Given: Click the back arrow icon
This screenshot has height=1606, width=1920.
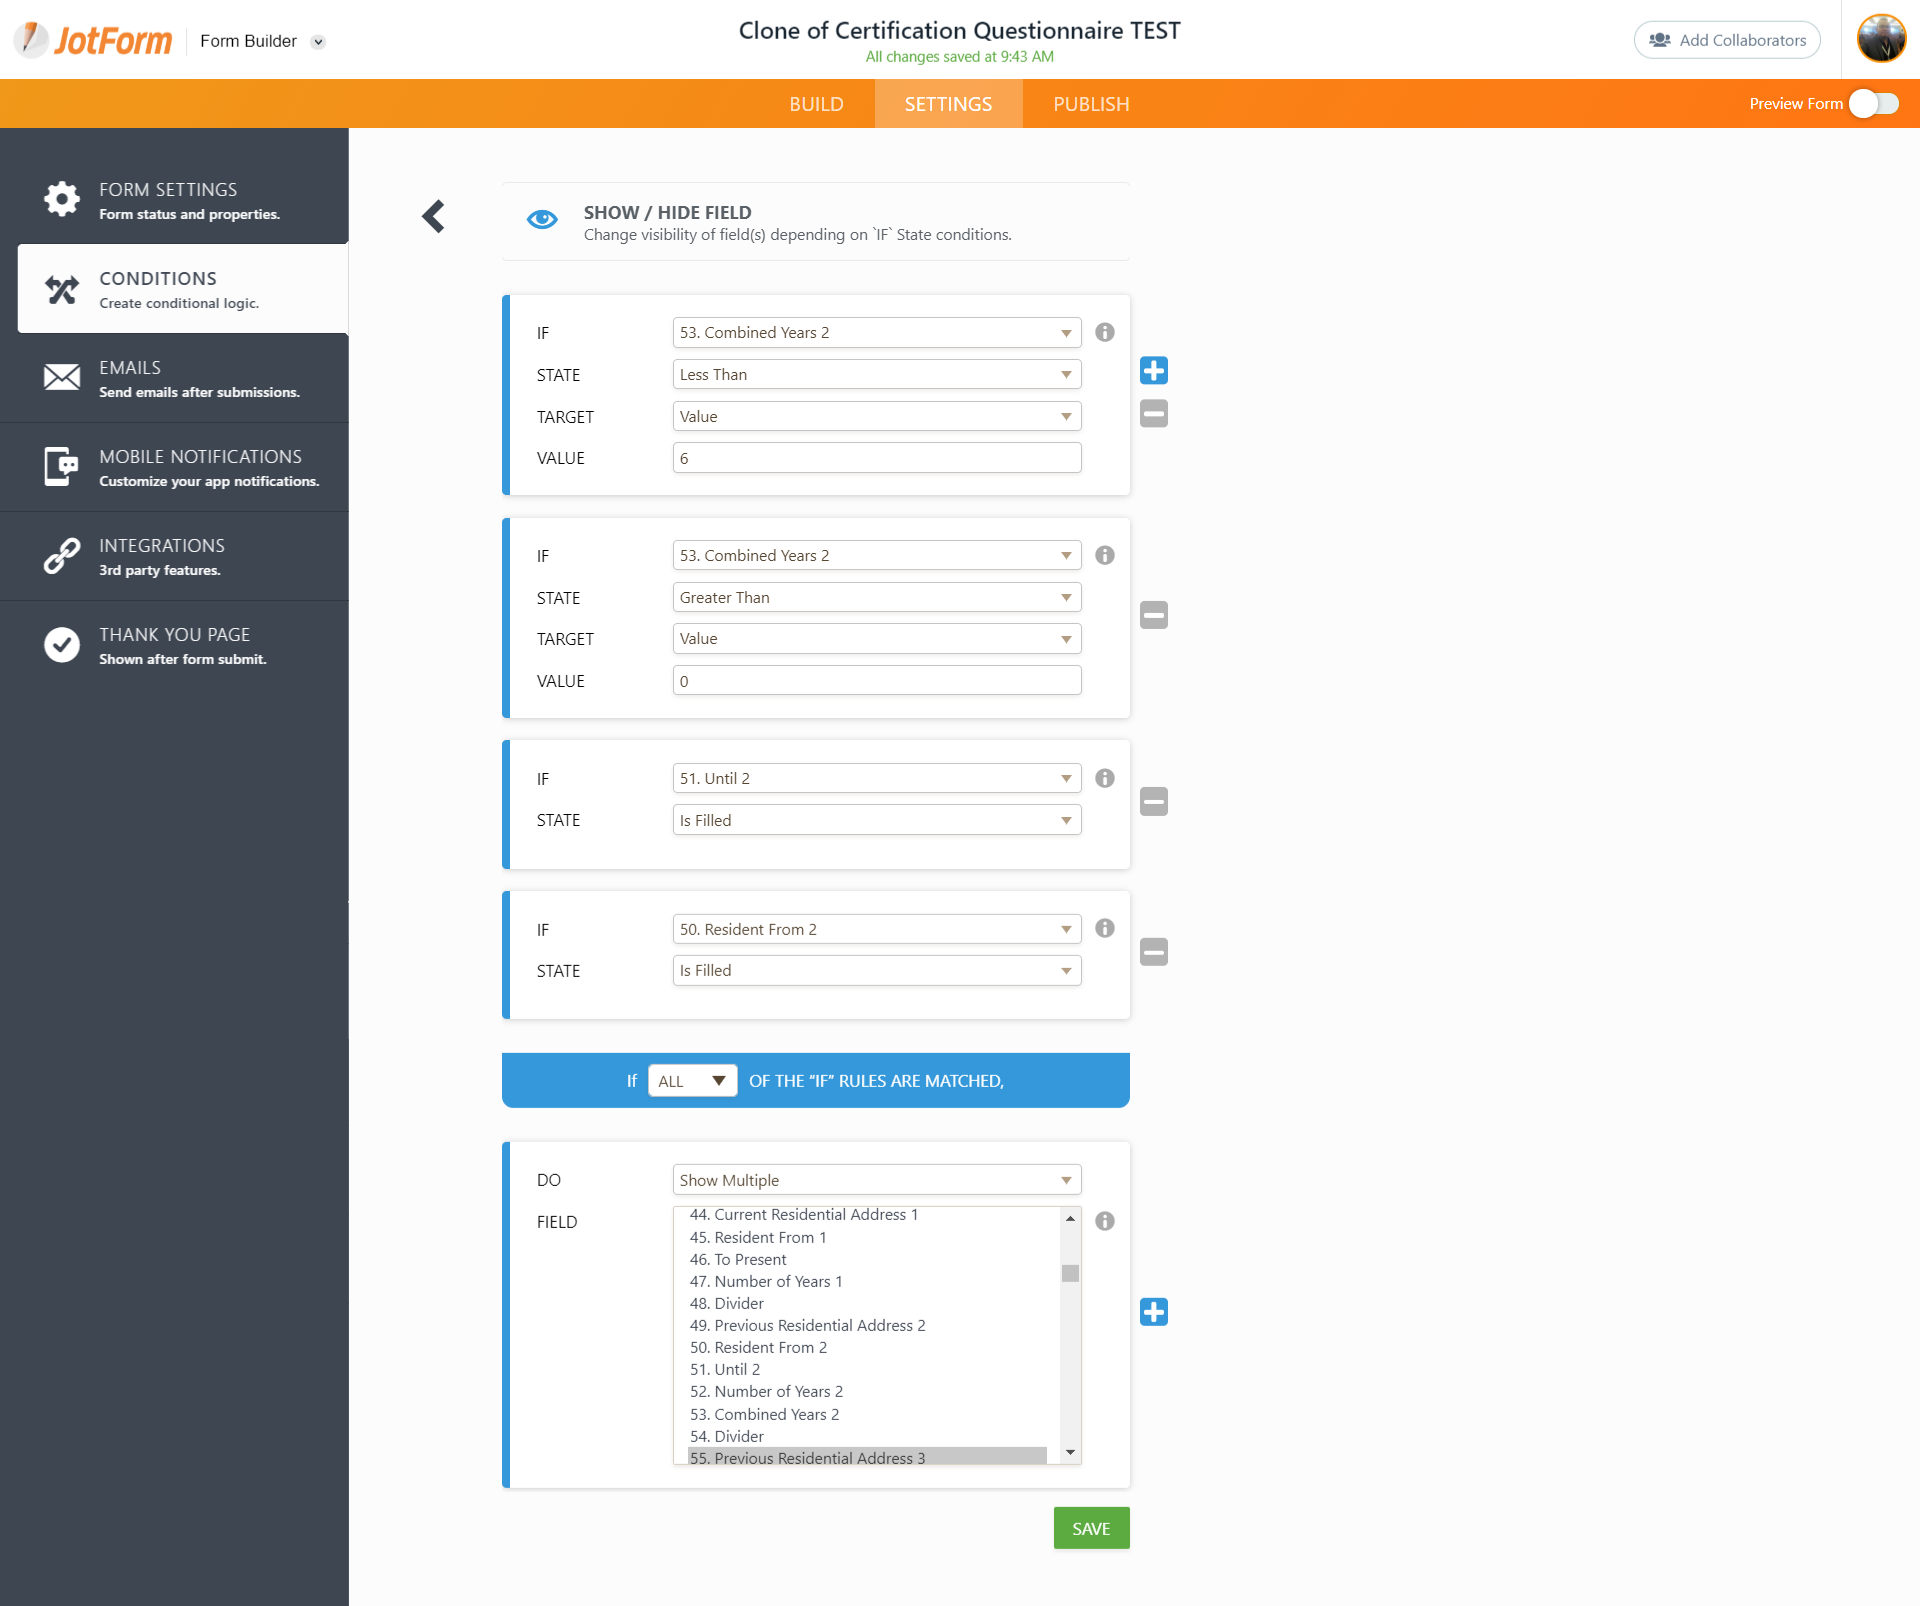Looking at the screenshot, I should [x=433, y=216].
